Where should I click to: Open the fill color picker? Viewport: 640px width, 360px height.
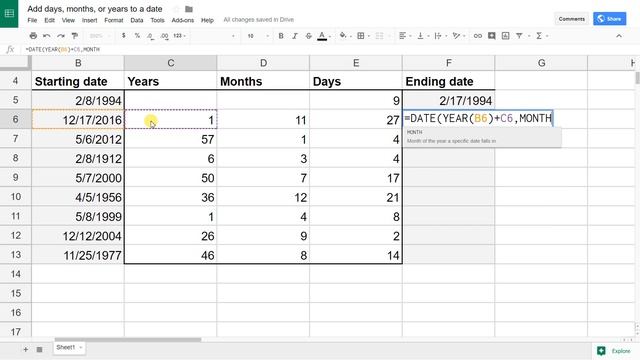344,36
